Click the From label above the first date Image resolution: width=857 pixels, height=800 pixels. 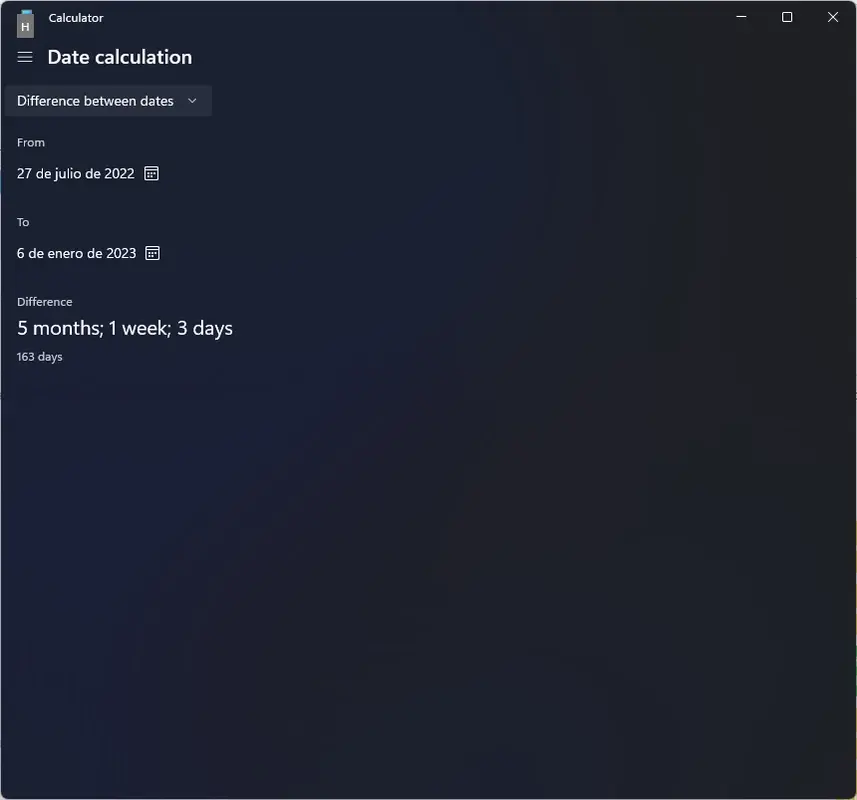point(30,141)
